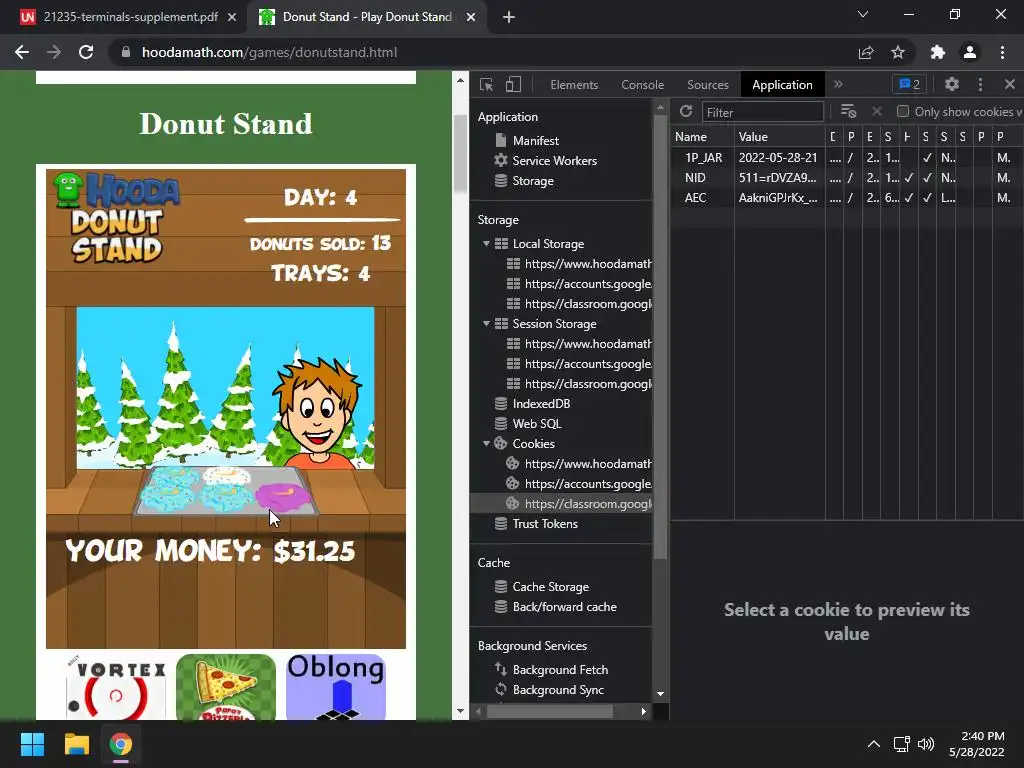This screenshot has height=768, width=1024.
Task: Select classroom.google entry under Session Storage
Action: [579, 384]
